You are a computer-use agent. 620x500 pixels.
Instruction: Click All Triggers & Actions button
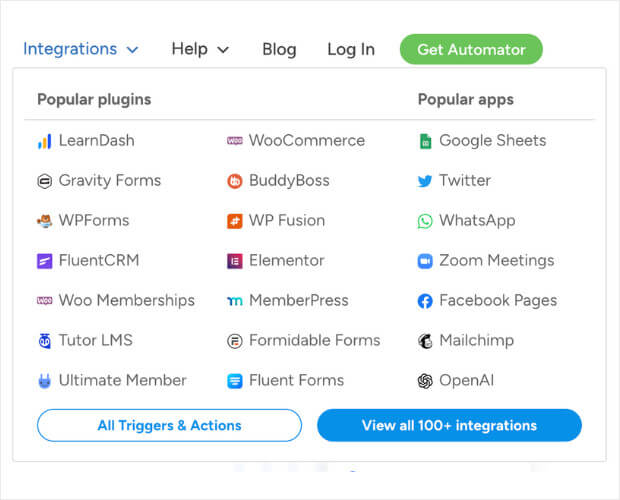tap(170, 425)
